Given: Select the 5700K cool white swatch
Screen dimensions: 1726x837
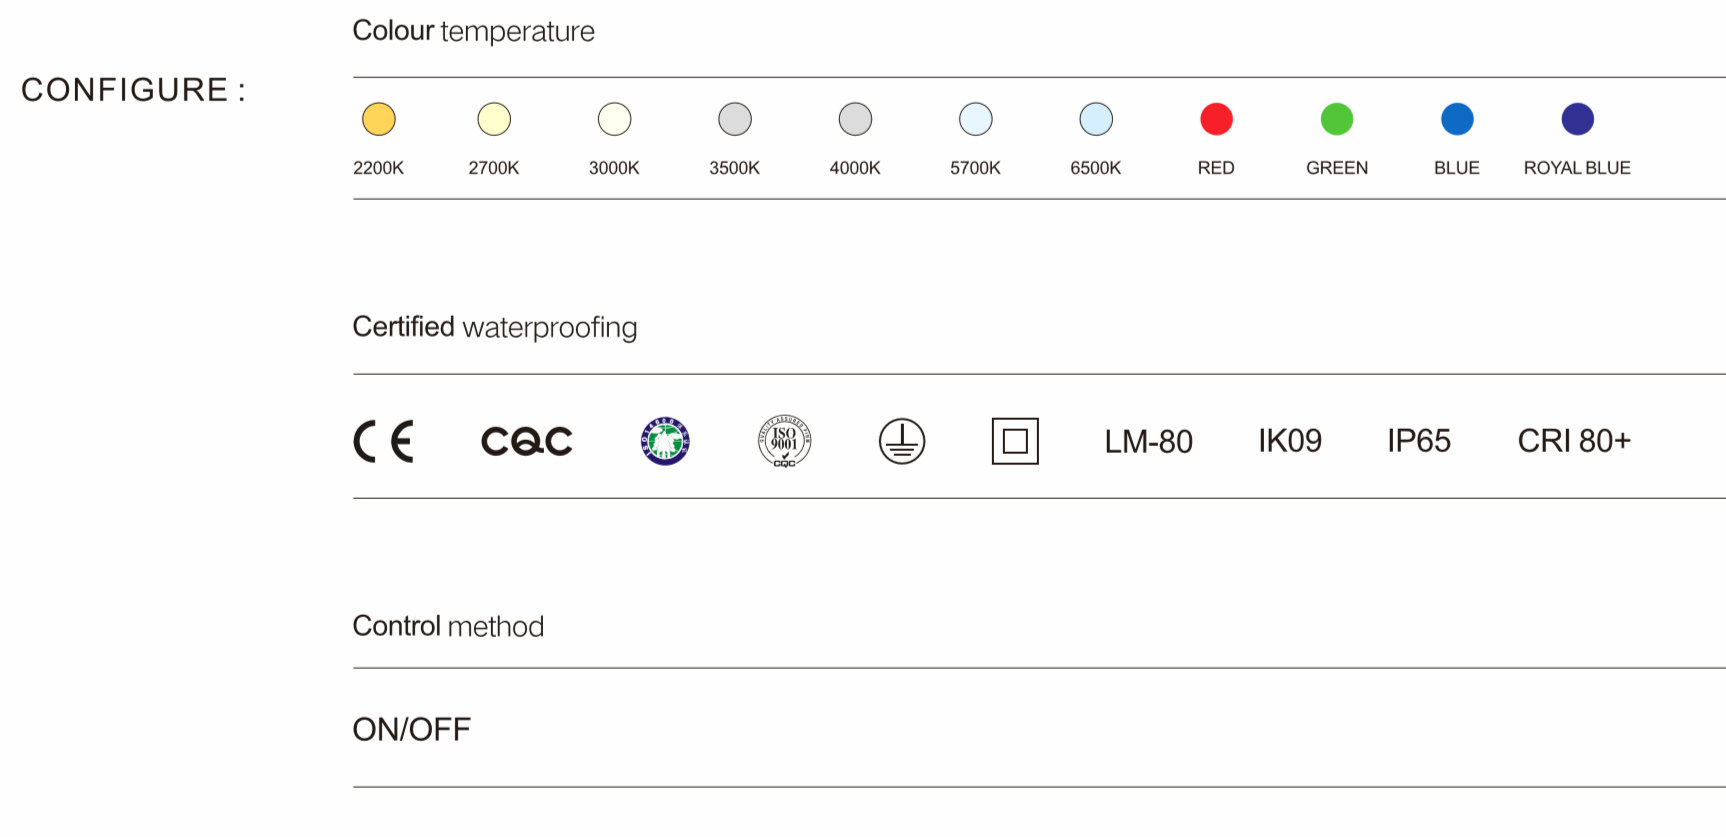Looking at the screenshot, I should coord(976,119).
